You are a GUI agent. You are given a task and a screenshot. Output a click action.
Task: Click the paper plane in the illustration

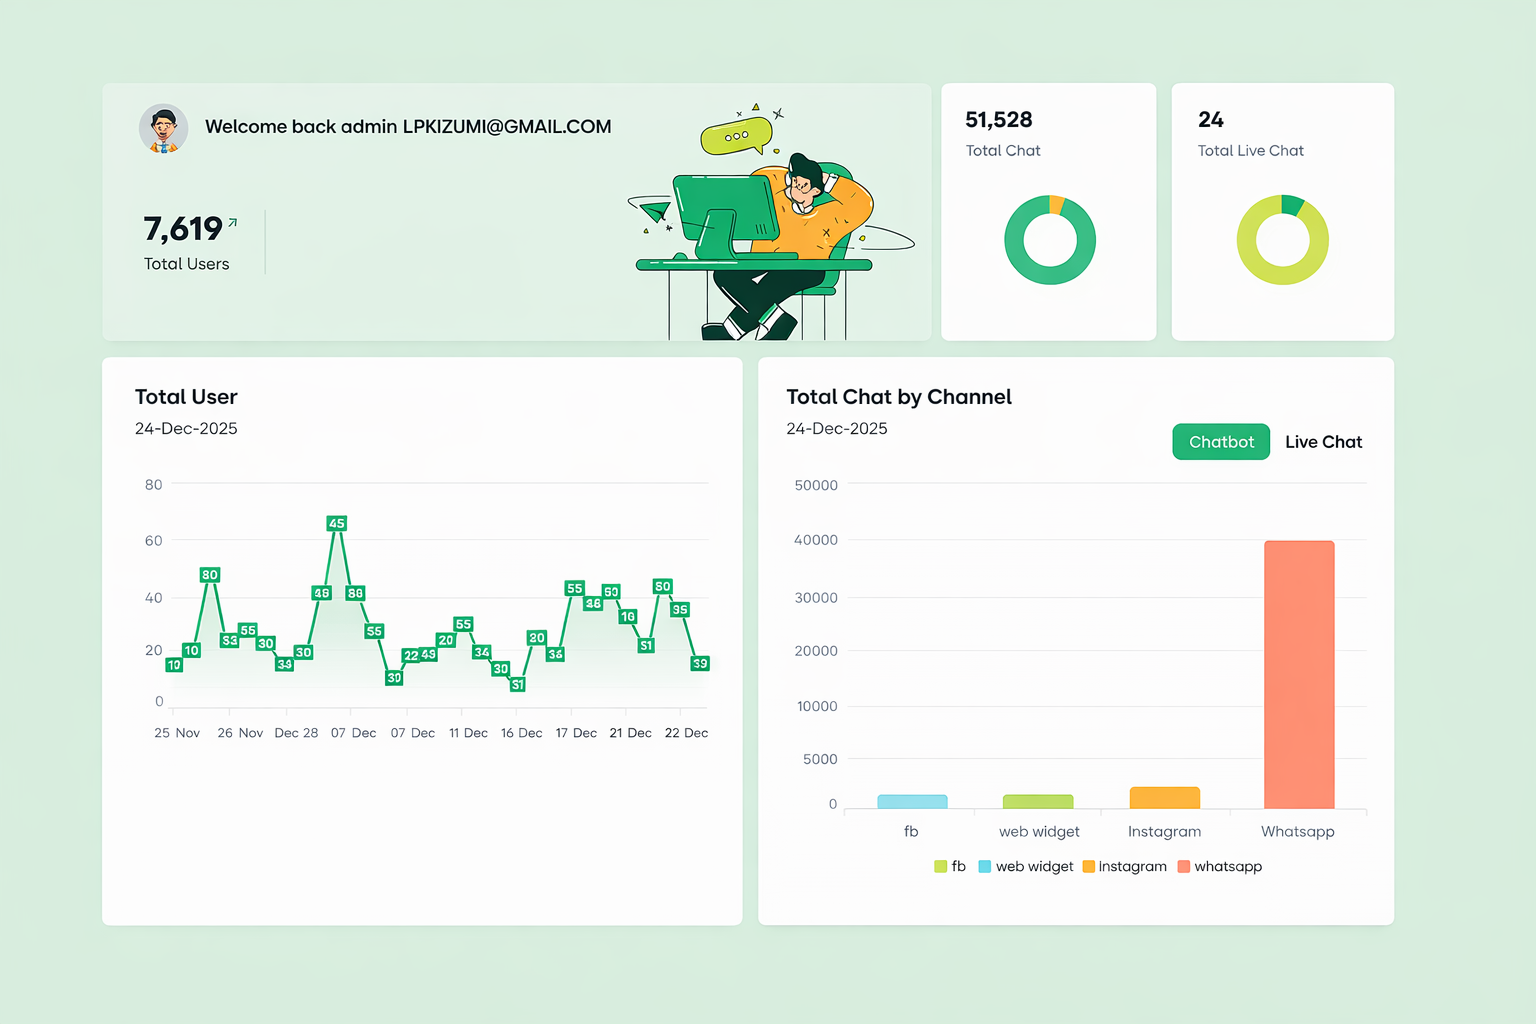(x=653, y=210)
